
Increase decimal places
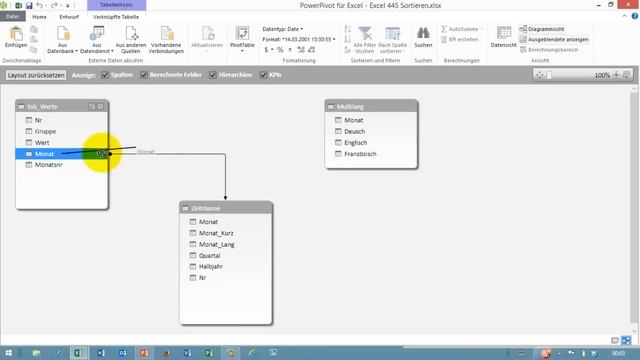pyautogui.click(x=301, y=50)
